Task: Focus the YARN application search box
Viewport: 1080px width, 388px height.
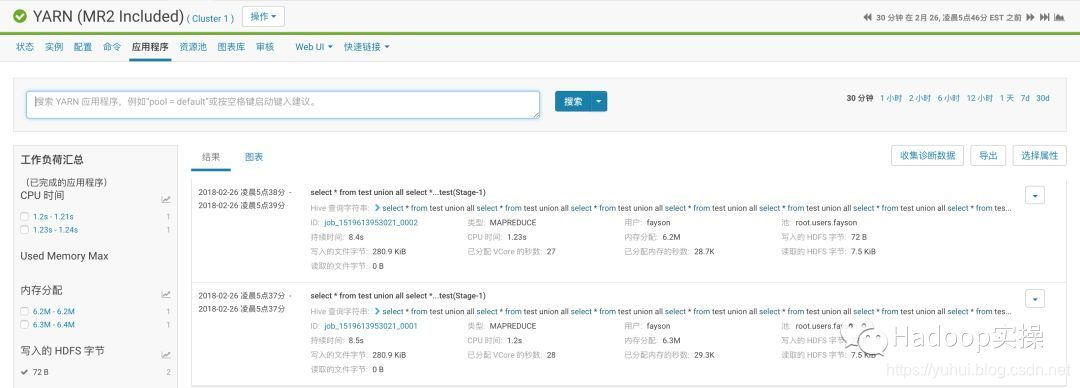Action: tap(283, 104)
